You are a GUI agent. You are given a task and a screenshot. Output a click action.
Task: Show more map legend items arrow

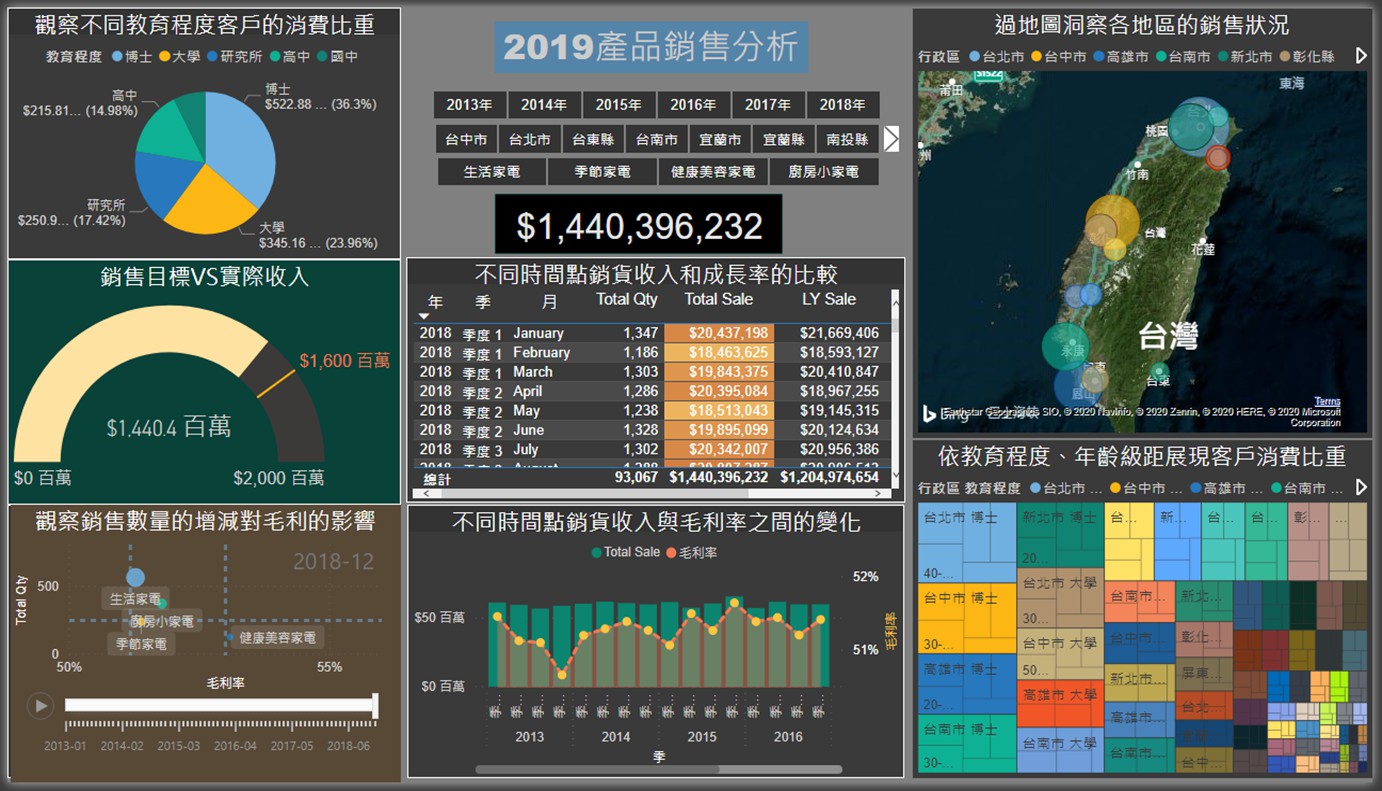1361,56
